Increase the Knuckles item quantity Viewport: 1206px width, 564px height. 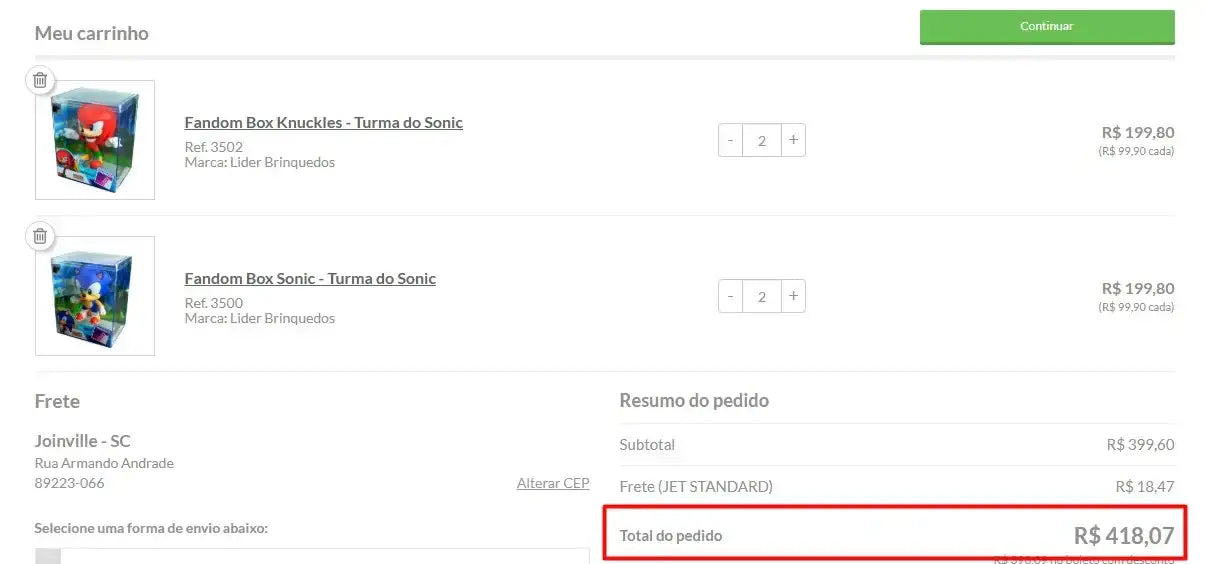coord(793,140)
